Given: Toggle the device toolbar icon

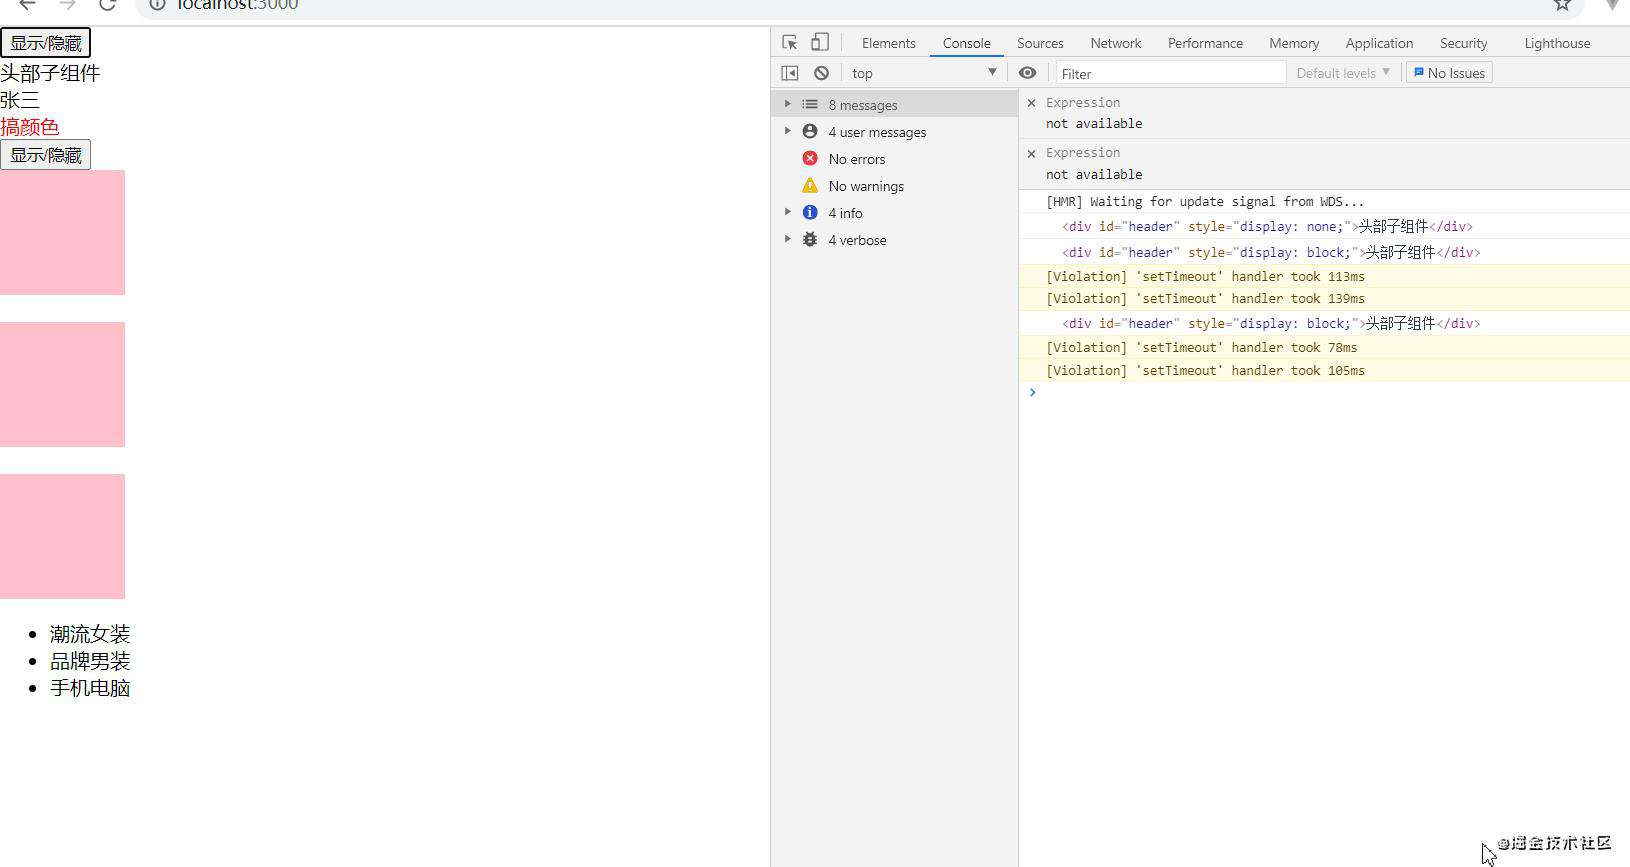Looking at the screenshot, I should pyautogui.click(x=820, y=42).
